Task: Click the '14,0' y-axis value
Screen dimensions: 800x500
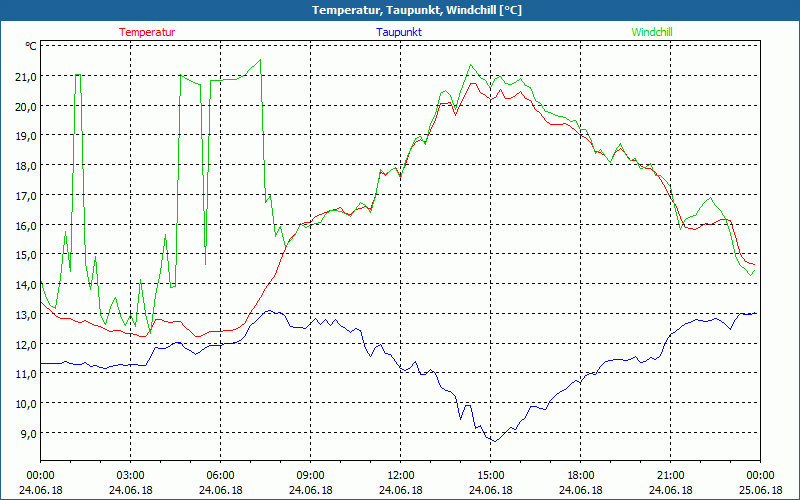Action: click(x=27, y=285)
